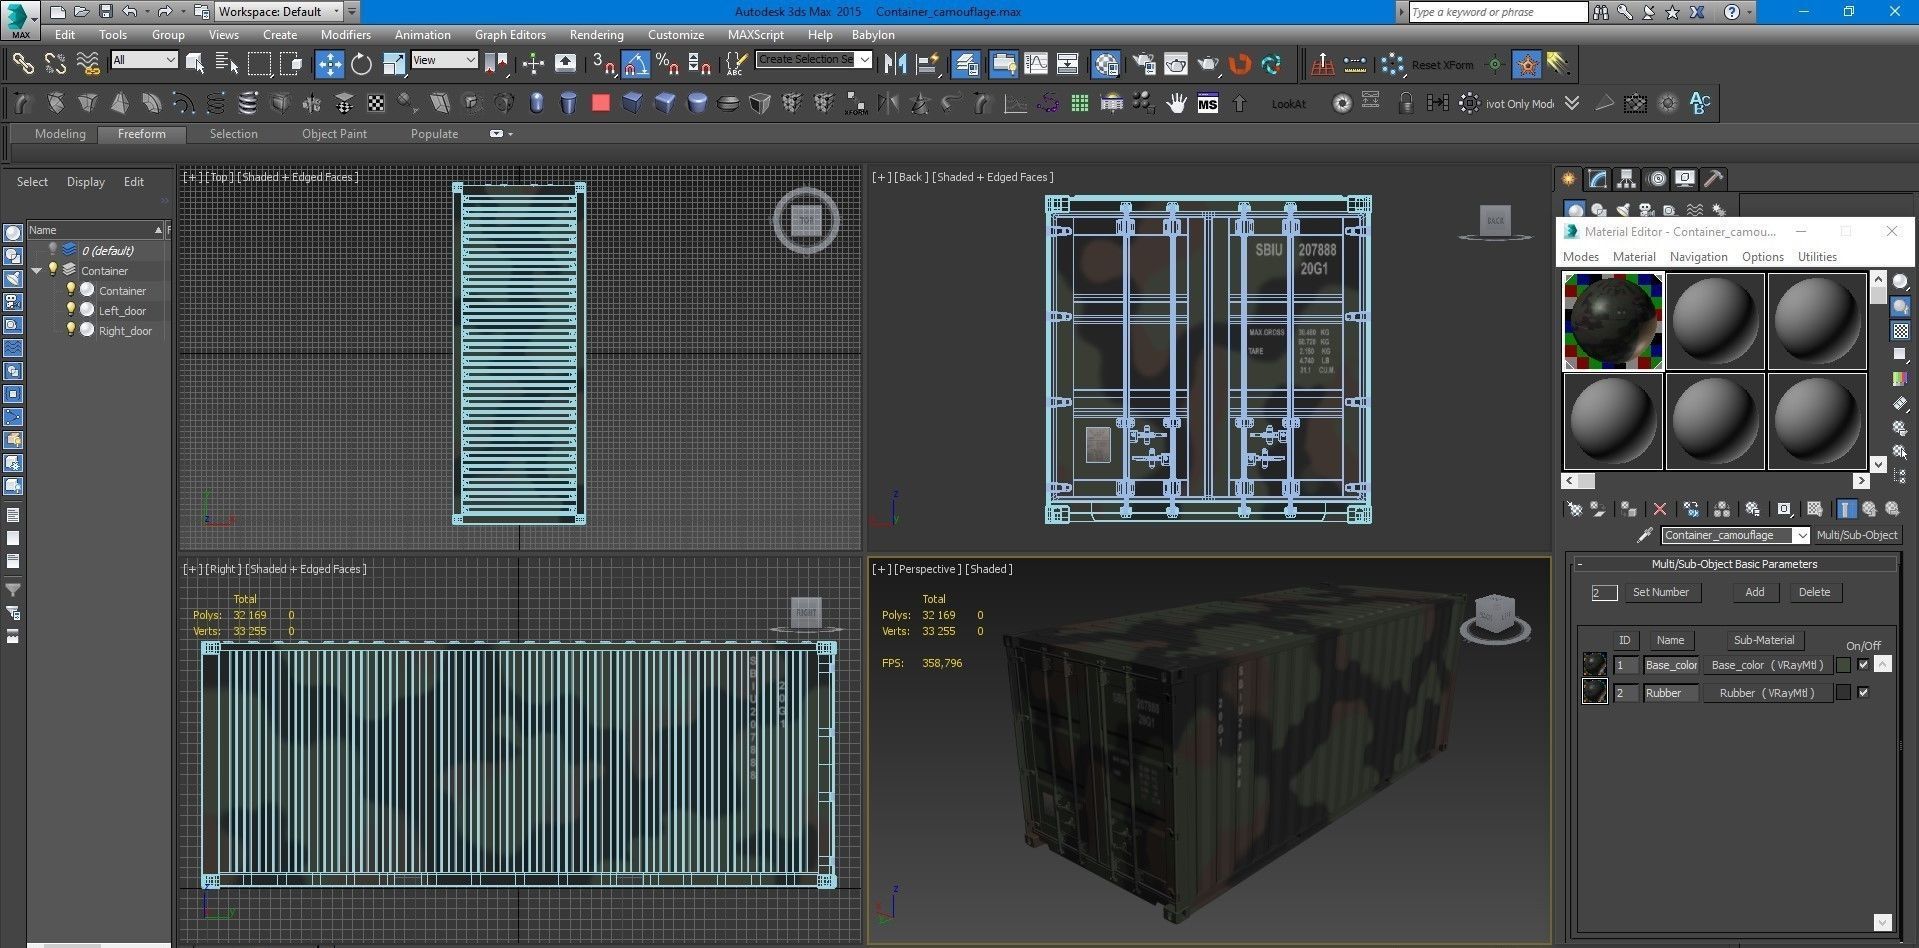Toggle the Angle Snap magnet icon
Viewport: 1919px width, 948px height.
click(636, 65)
